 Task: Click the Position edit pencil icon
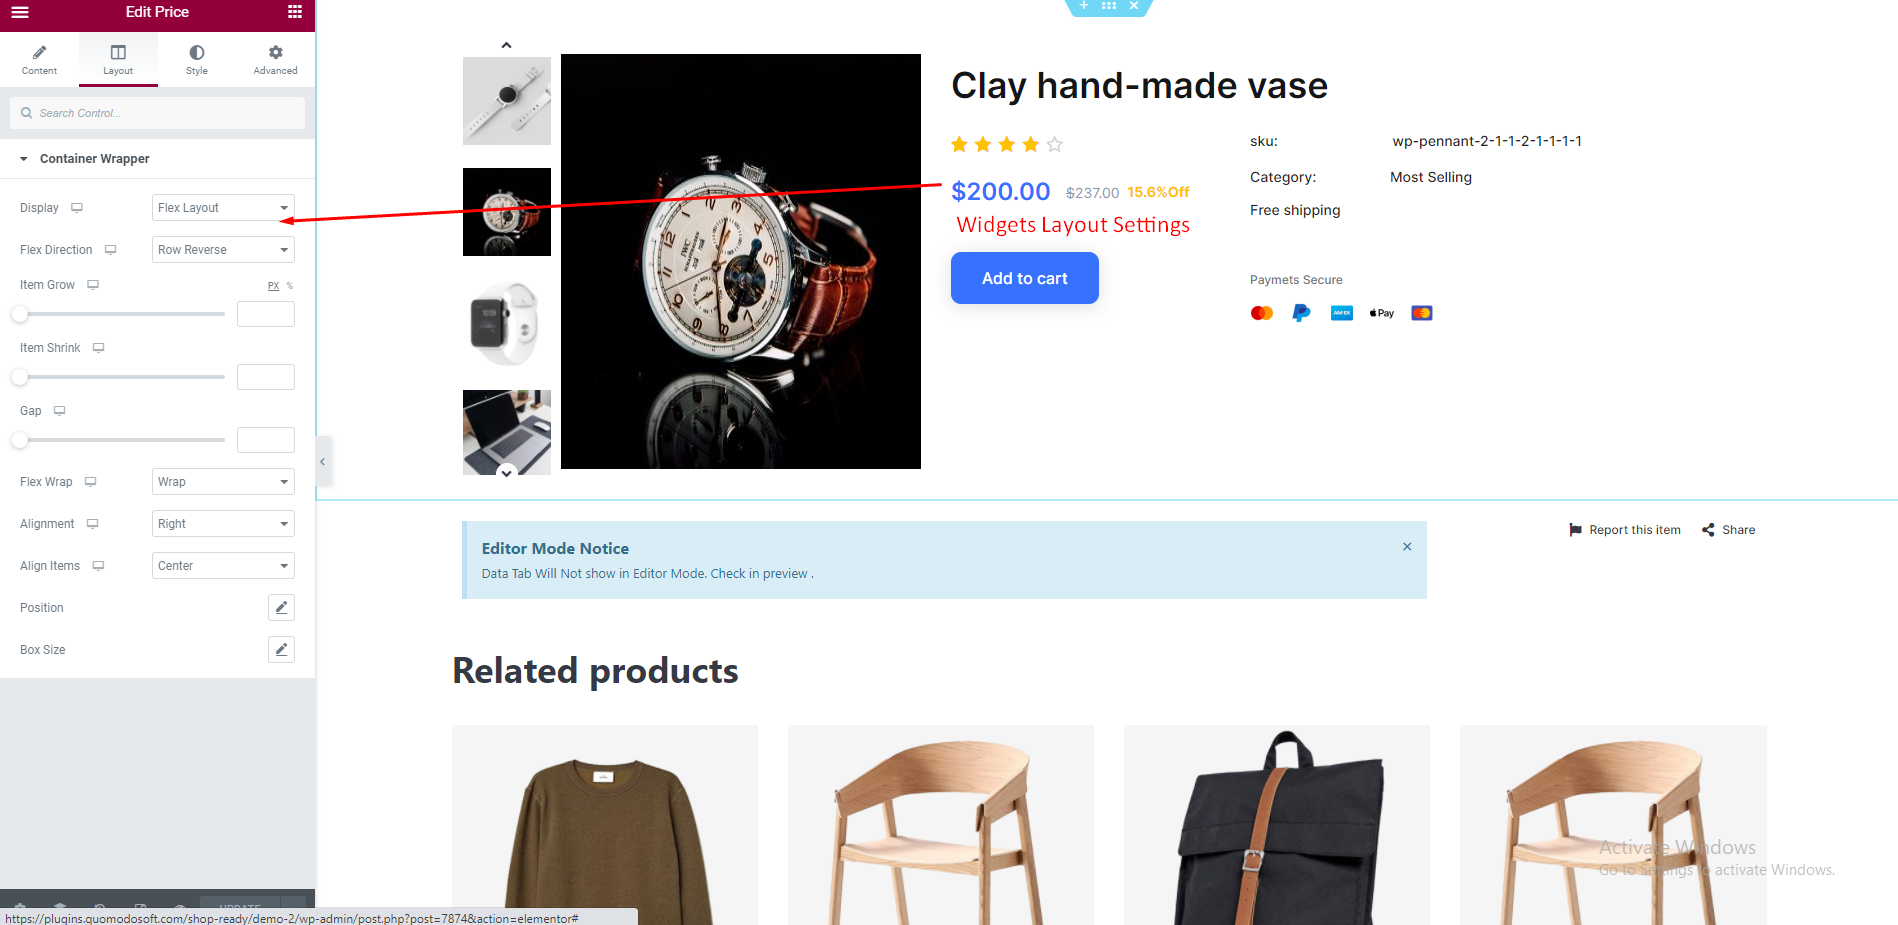[282, 607]
